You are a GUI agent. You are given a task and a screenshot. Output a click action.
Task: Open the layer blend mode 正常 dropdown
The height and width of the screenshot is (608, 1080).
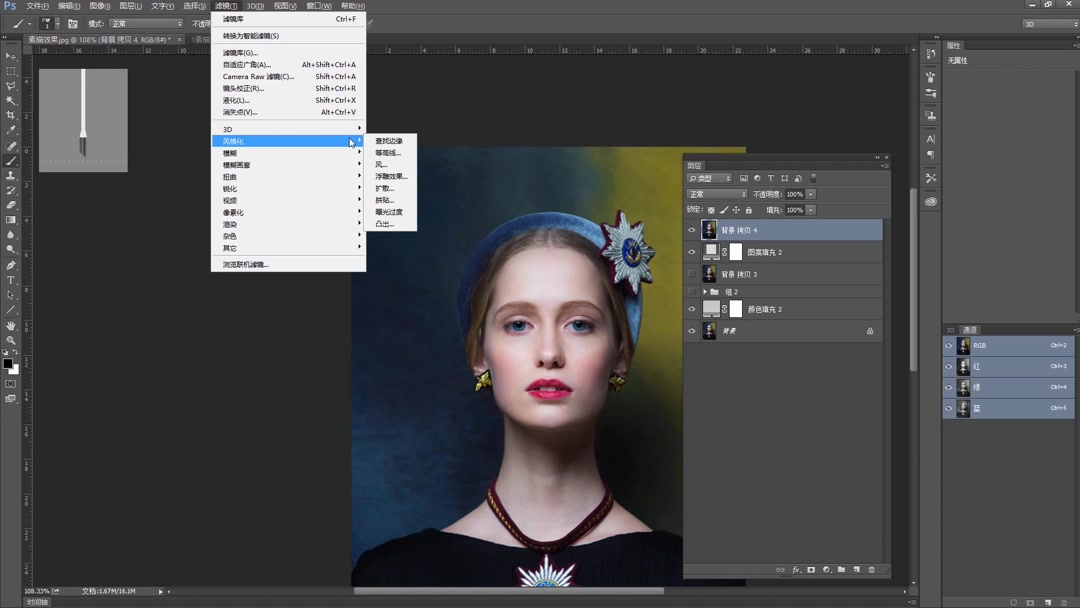tap(717, 194)
